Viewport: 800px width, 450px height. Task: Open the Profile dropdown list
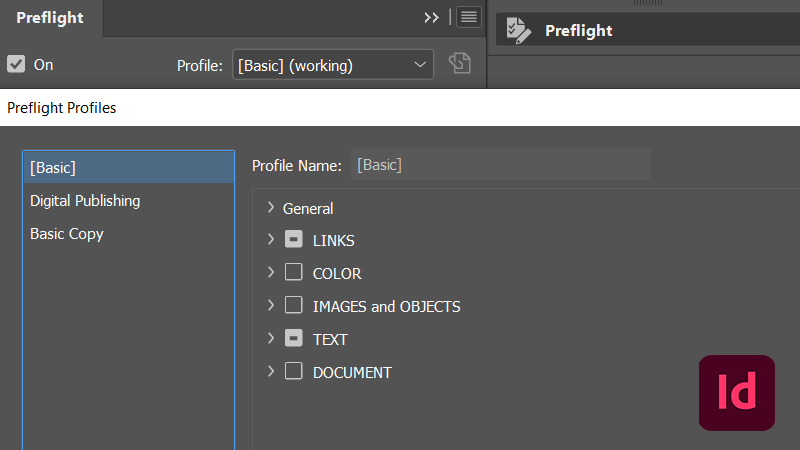(x=333, y=65)
